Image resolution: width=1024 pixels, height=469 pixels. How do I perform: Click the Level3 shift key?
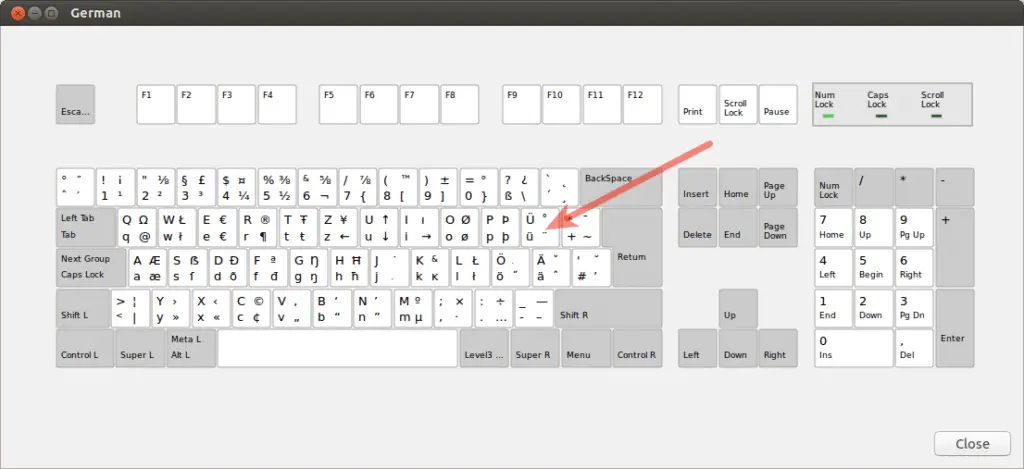click(484, 348)
